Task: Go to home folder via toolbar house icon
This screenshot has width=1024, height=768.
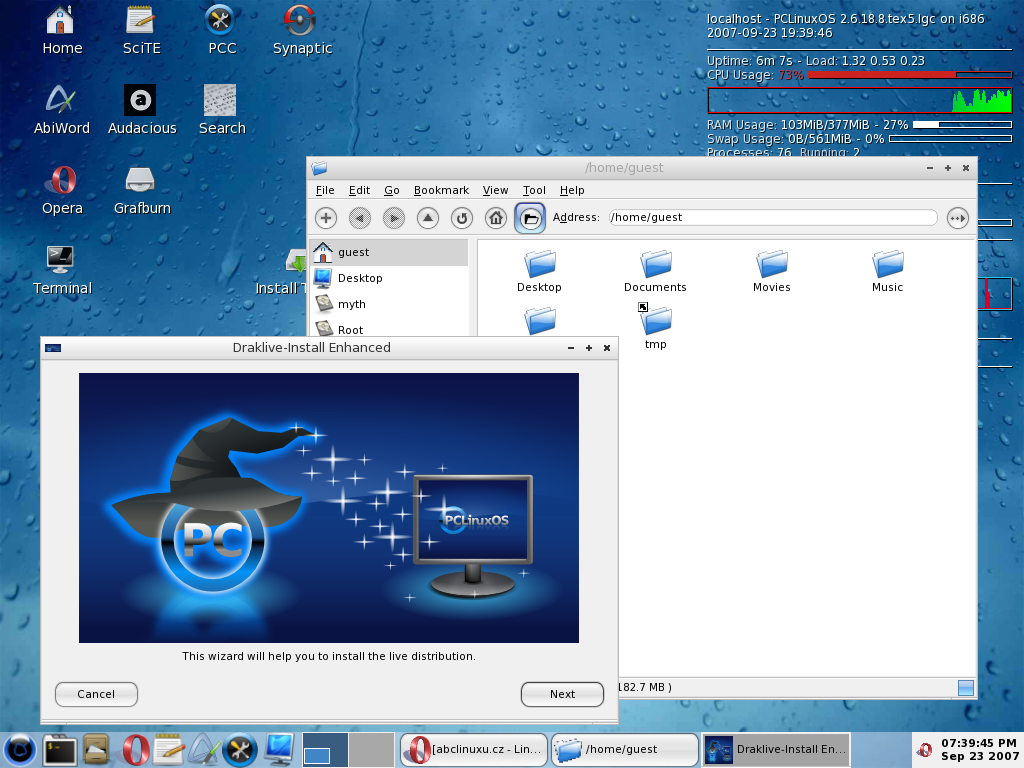Action: click(496, 217)
